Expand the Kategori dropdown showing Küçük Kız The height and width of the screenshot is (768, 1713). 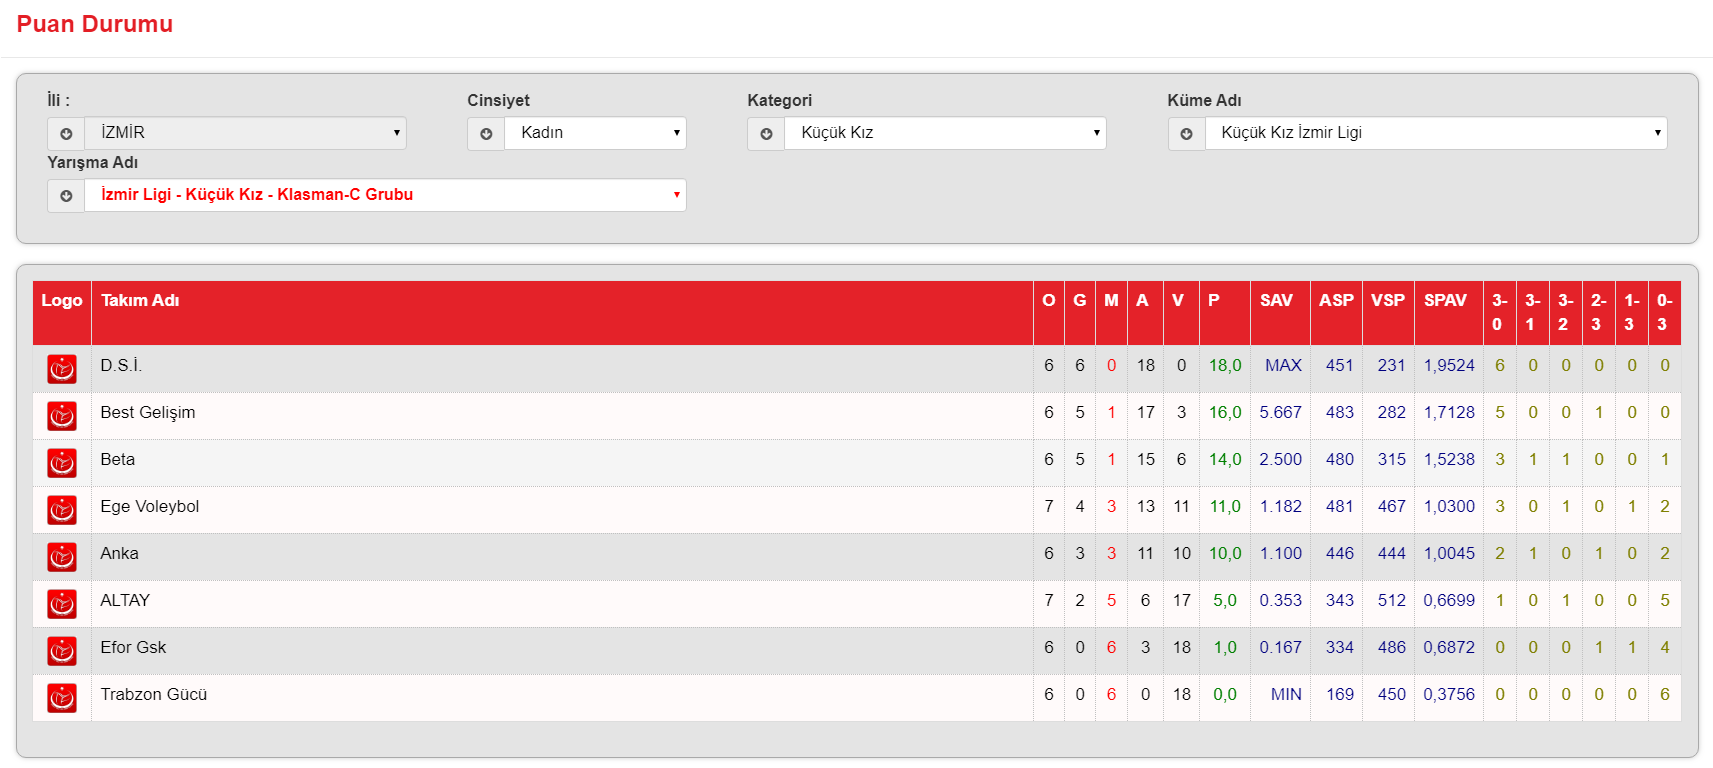point(945,133)
